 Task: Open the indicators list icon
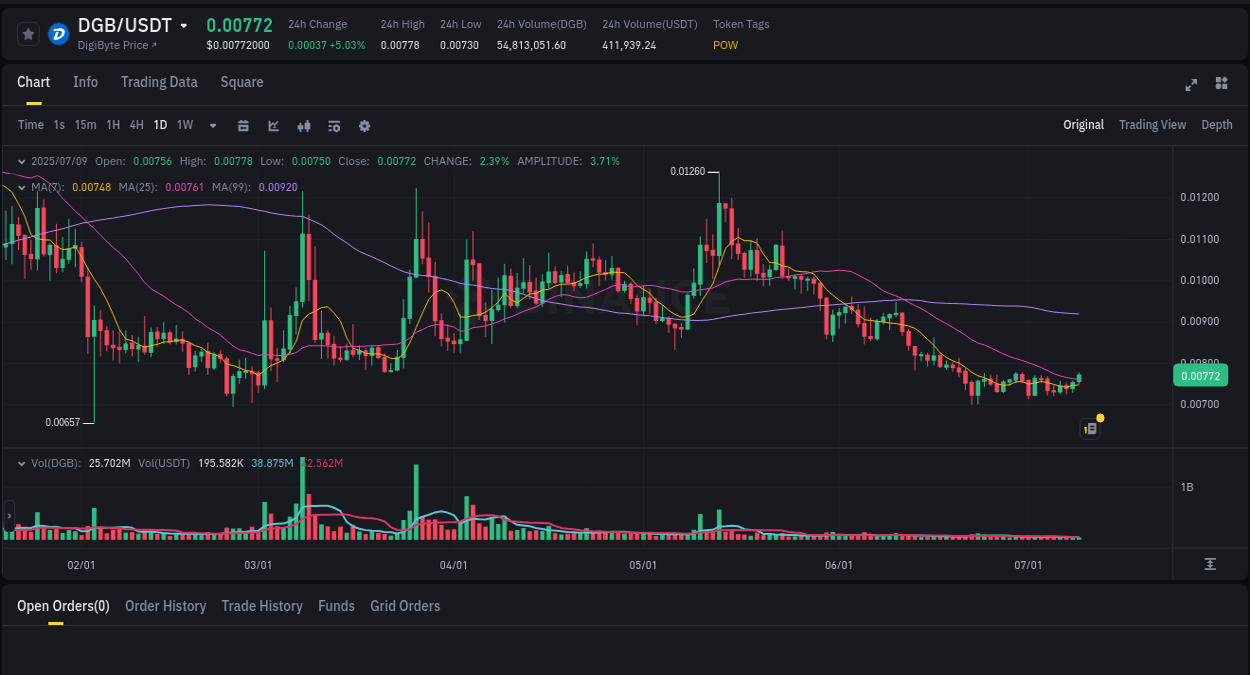pyautogui.click(x=334, y=125)
